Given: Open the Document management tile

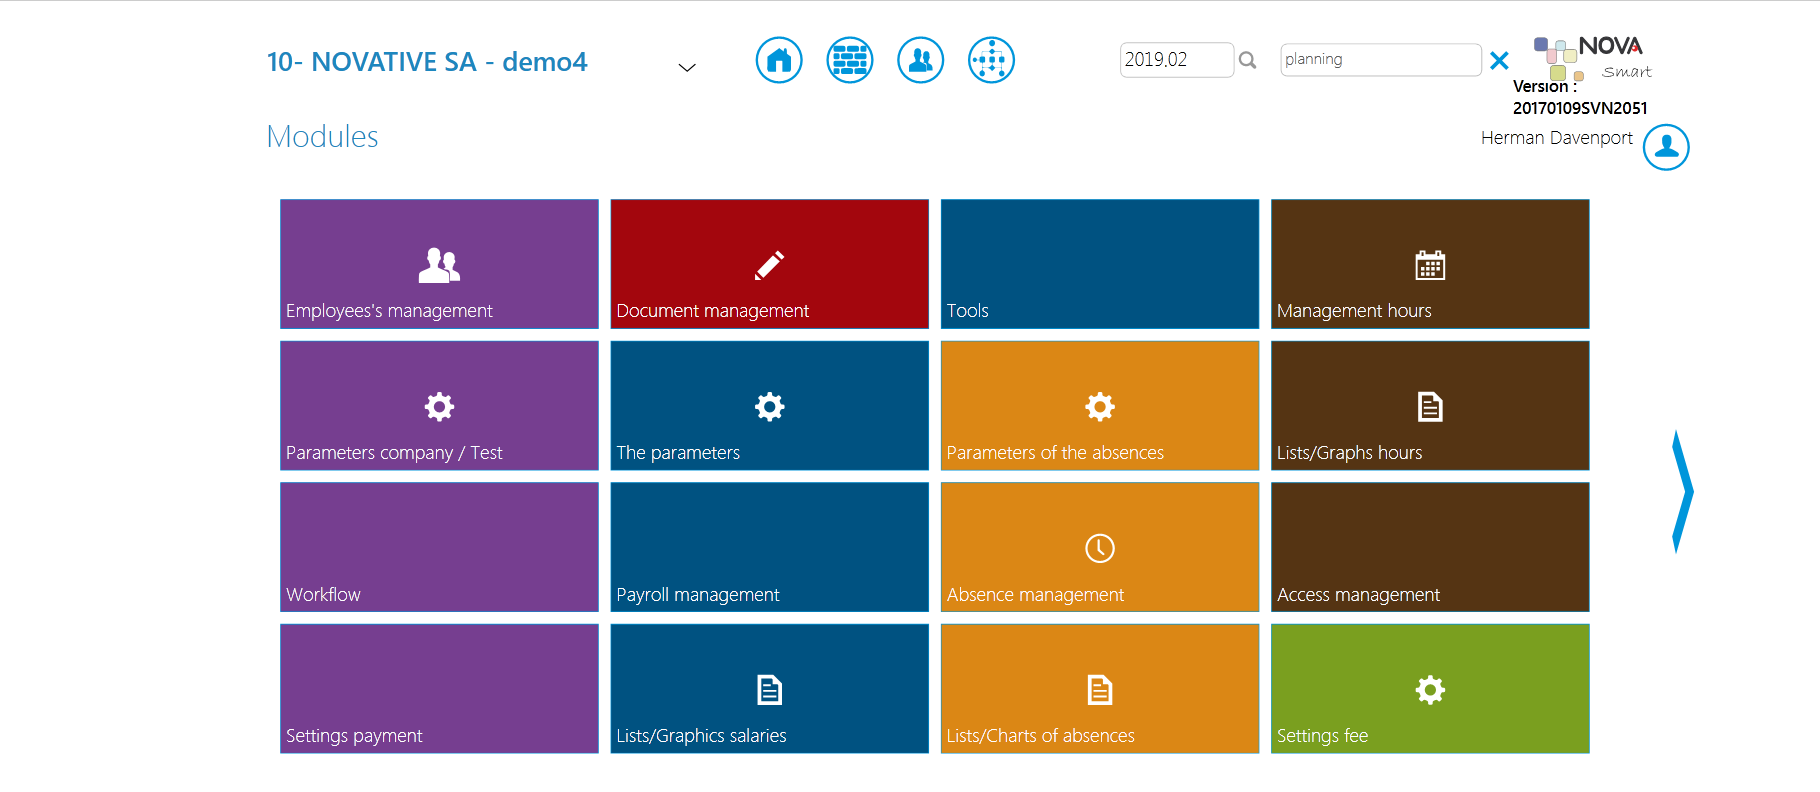Looking at the screenshot, I should (769, 264).
